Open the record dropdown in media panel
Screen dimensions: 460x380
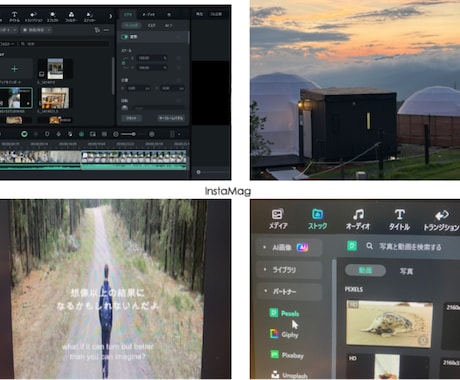(37, 30)
